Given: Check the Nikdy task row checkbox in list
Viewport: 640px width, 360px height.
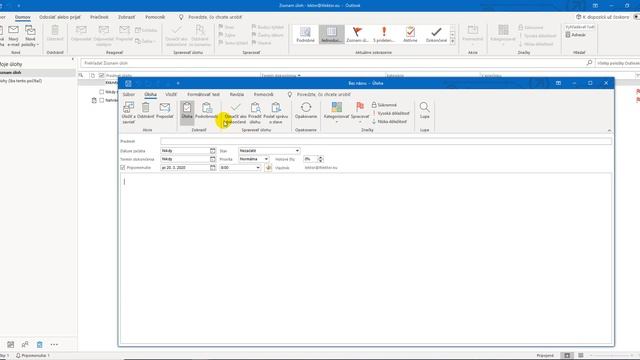Looking at the screenshot, I should (102, 92).
